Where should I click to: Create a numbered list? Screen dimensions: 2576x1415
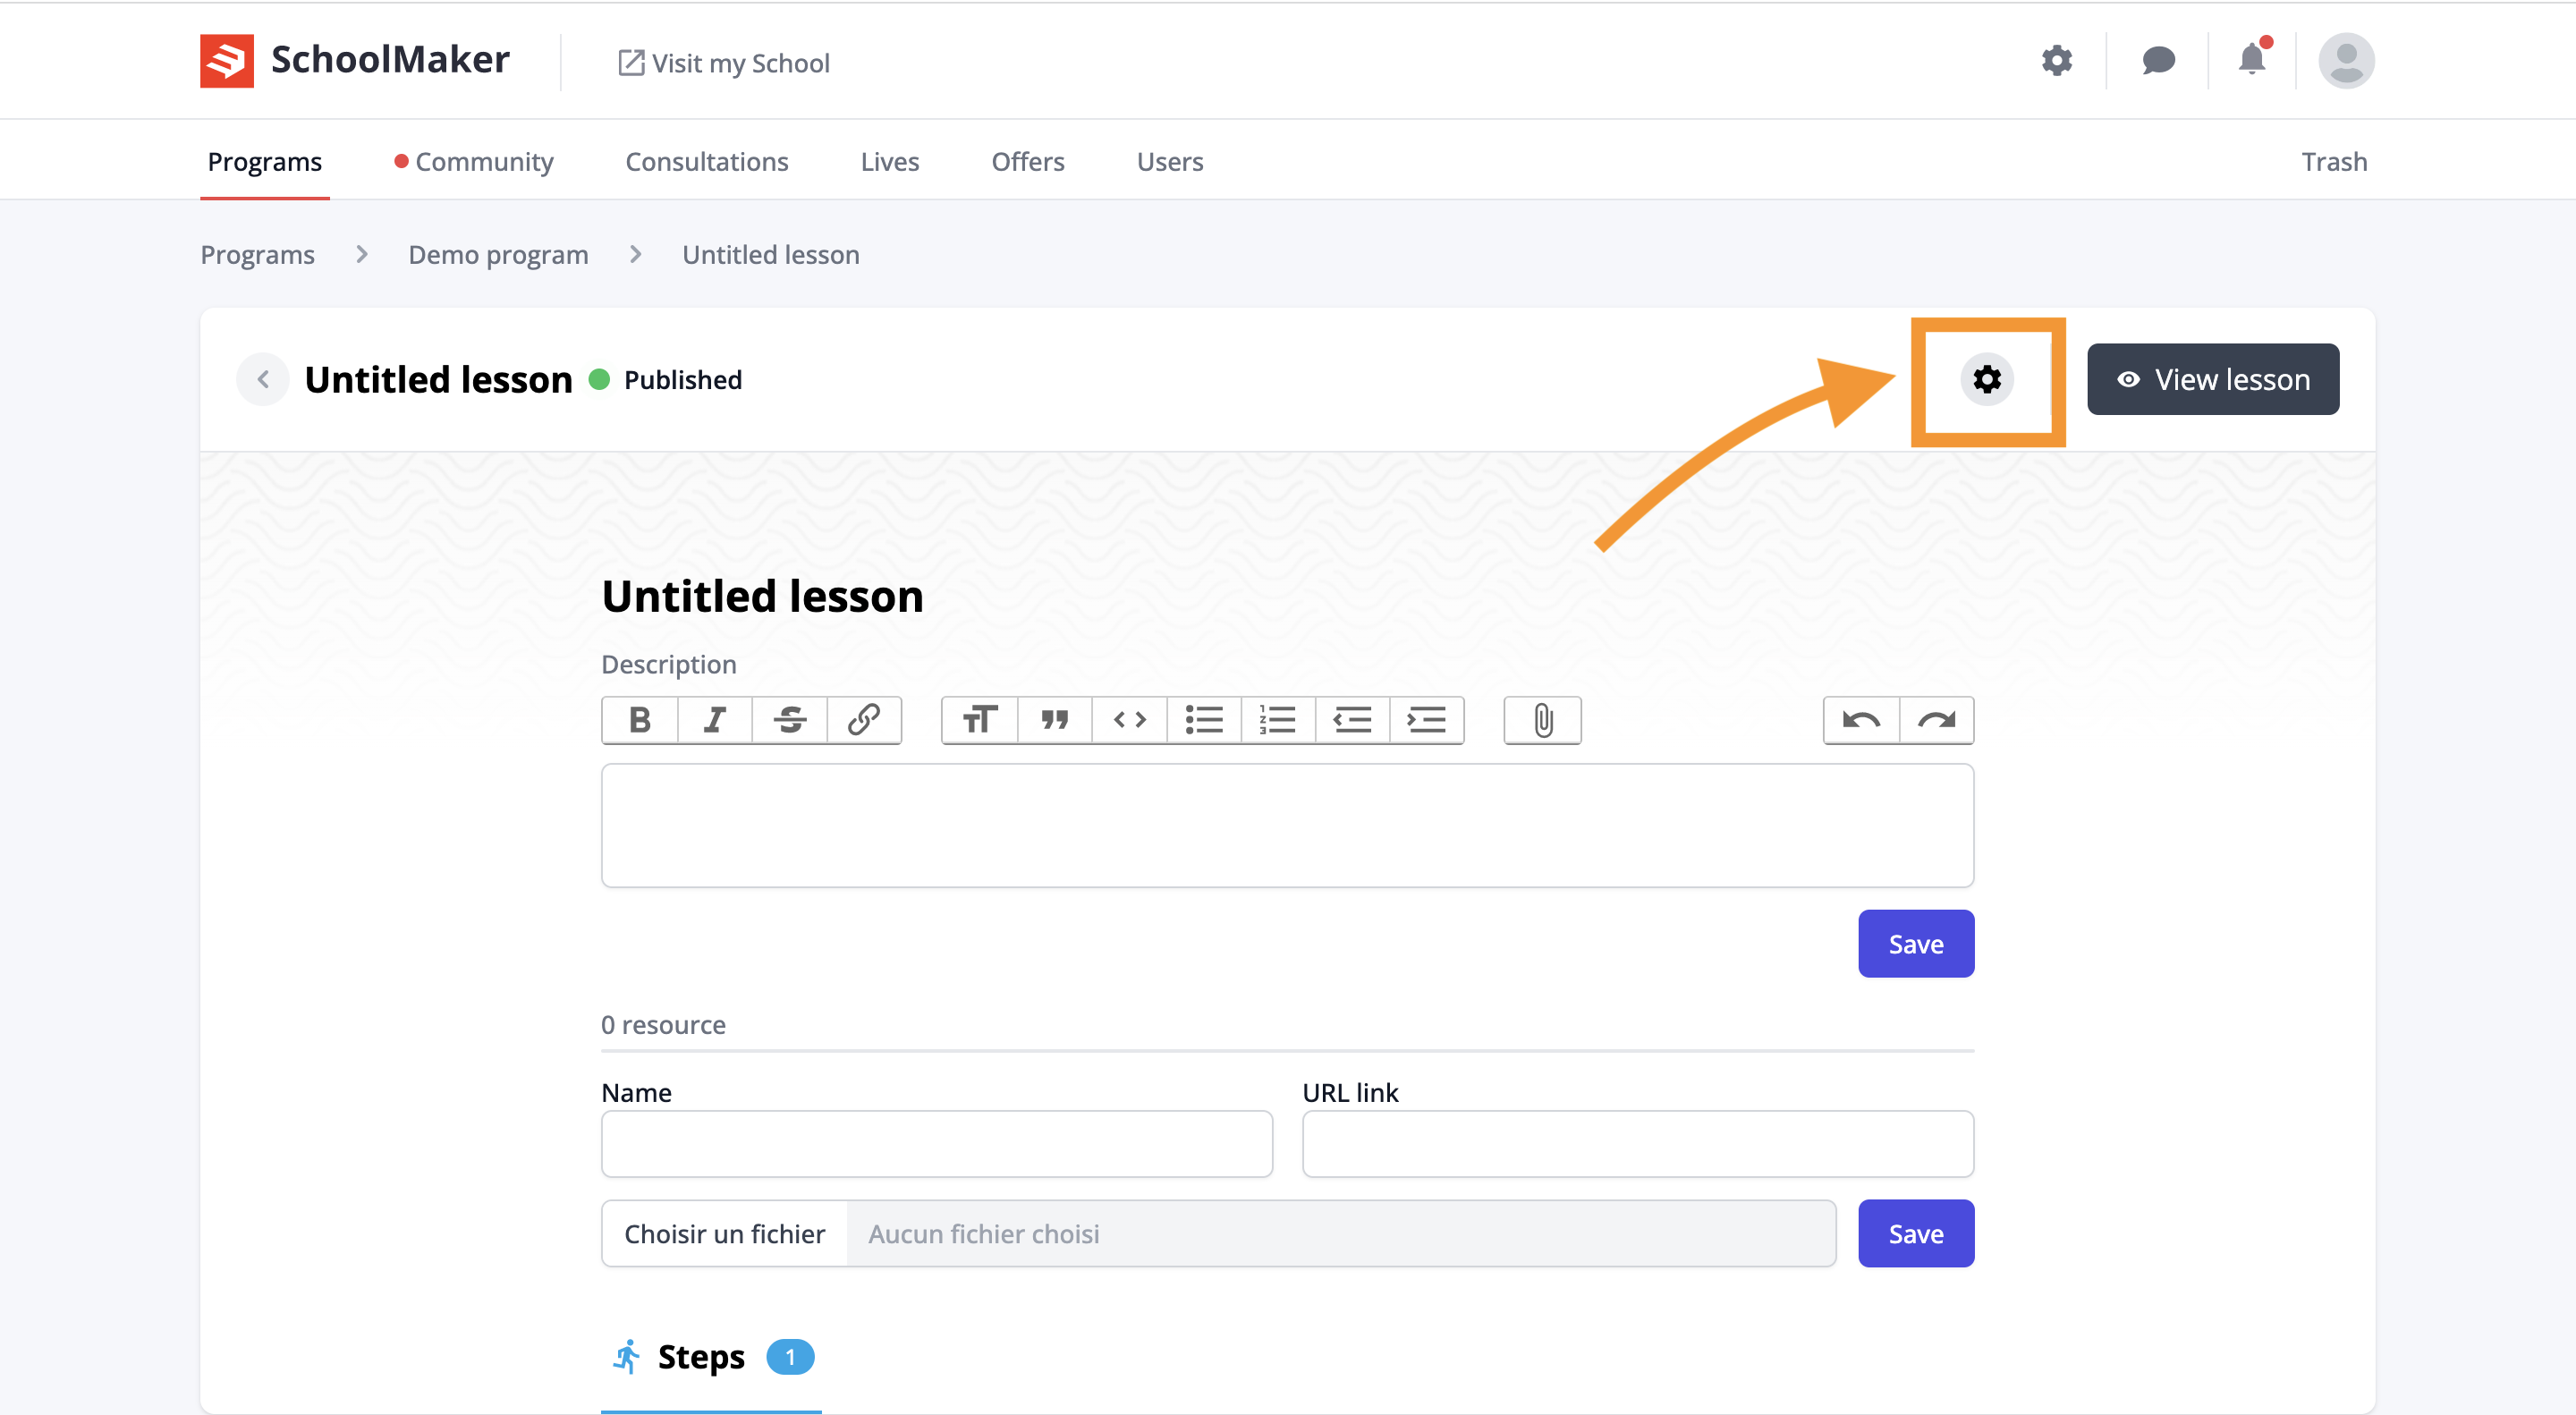[x=1278, y=720]
